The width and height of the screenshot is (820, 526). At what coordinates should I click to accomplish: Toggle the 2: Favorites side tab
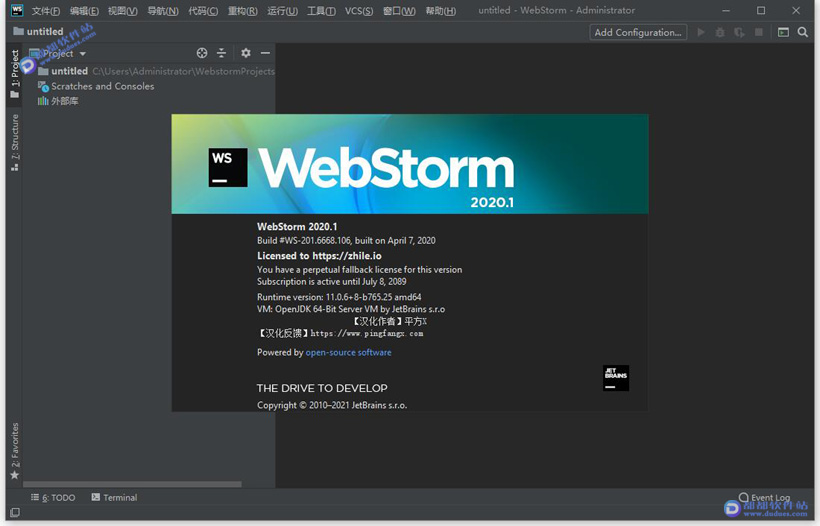(15, 451)
